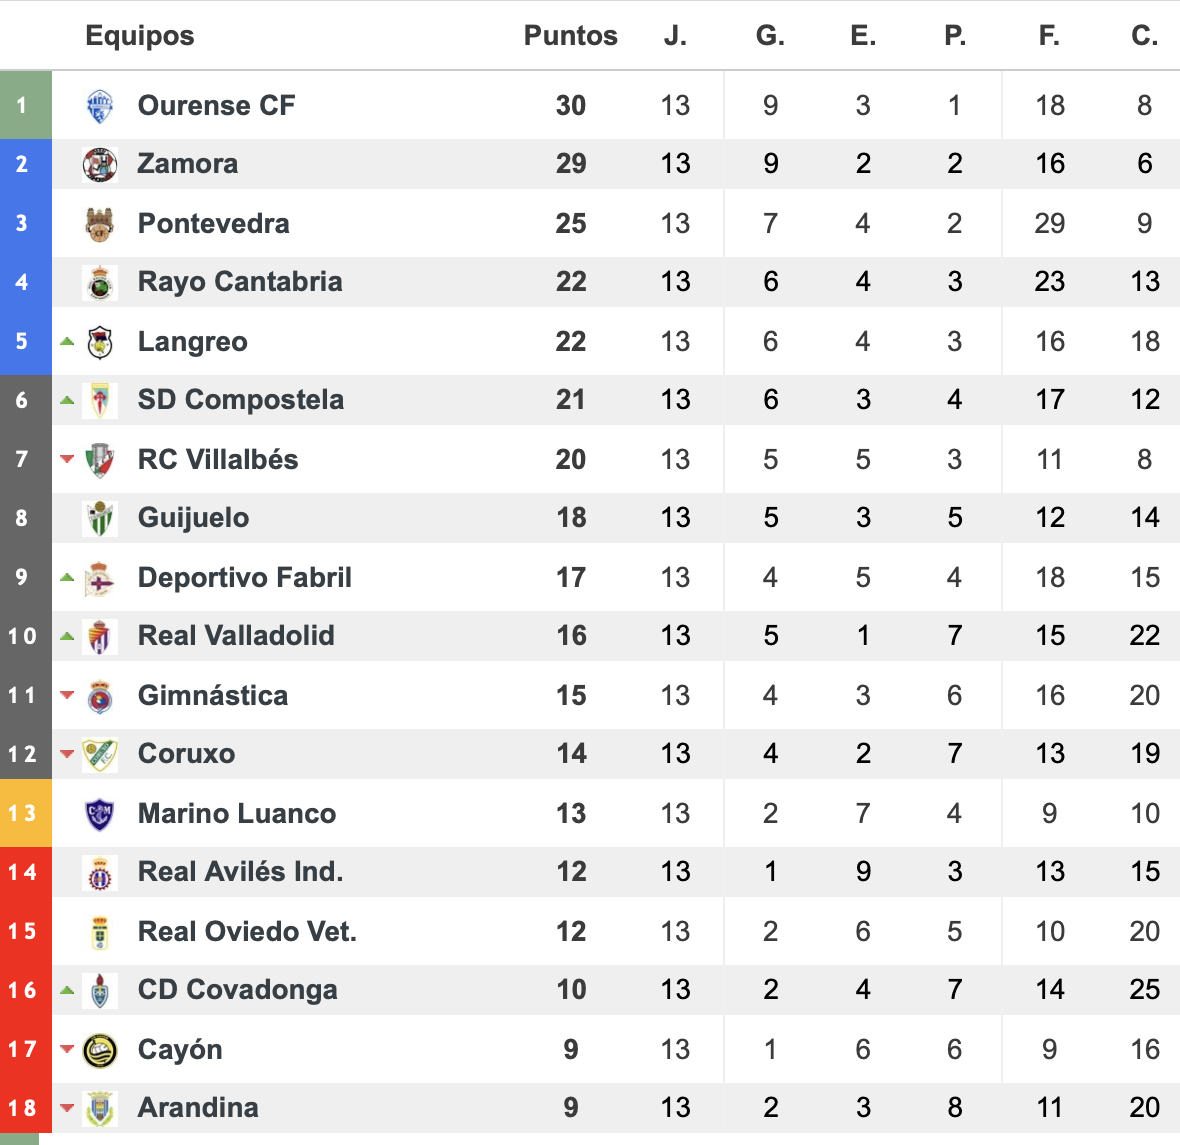Click the Cayón round black-yellow badge
The image size is (1180, 1145).
(100, 1051)
